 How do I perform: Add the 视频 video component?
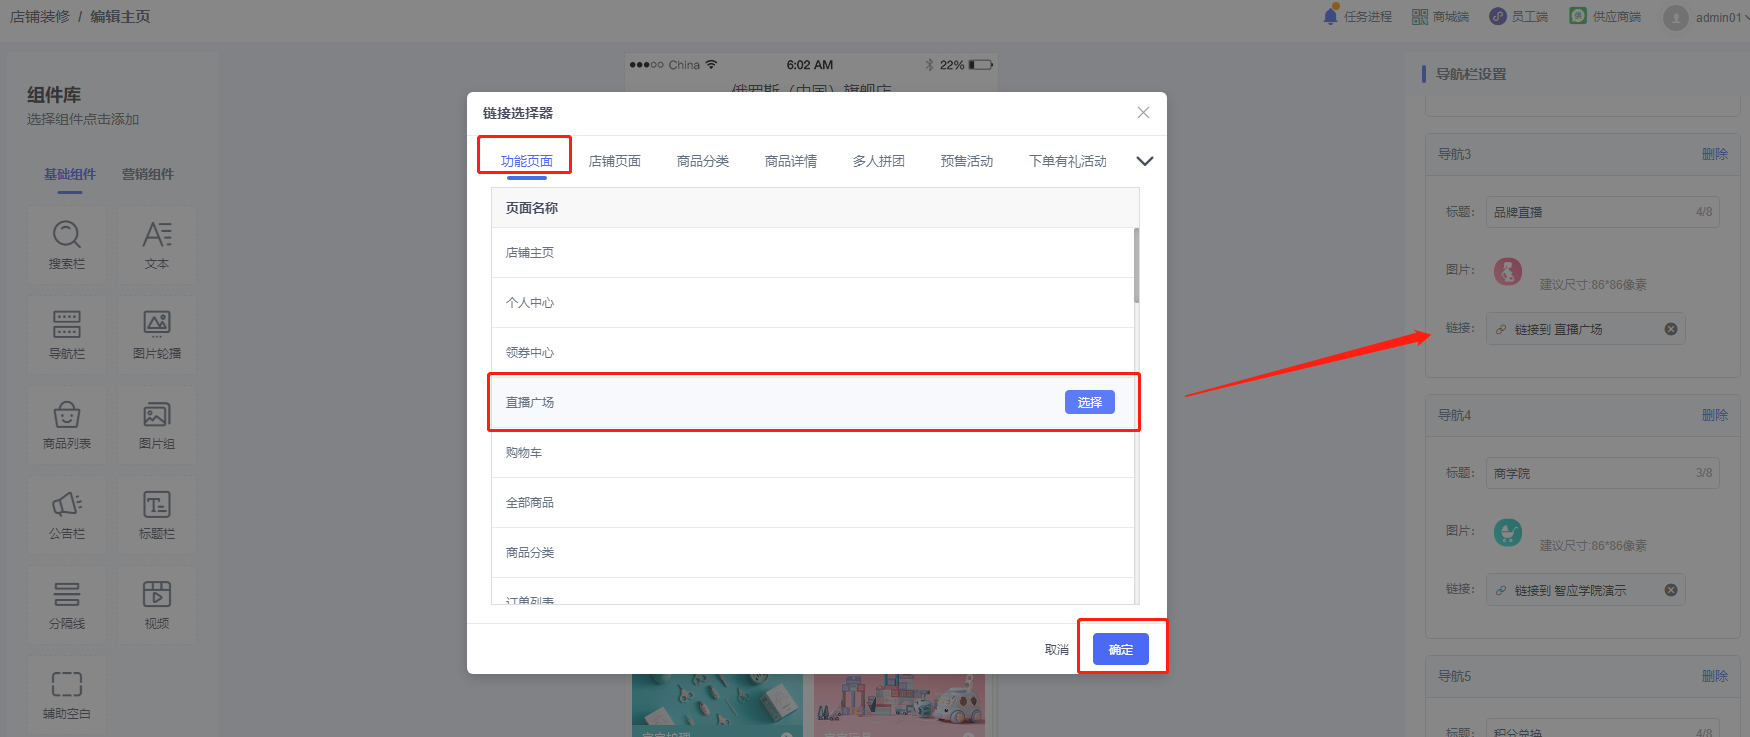tap(157, 605)
